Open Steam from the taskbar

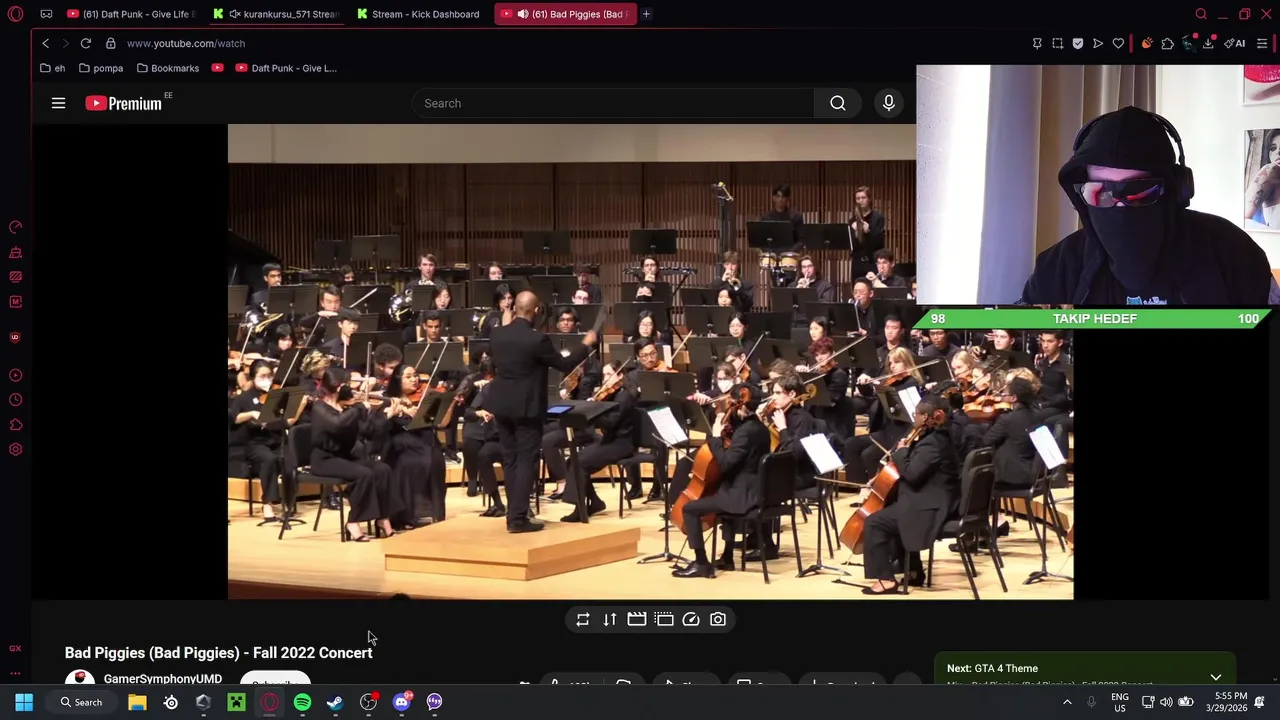click(335, 702)
